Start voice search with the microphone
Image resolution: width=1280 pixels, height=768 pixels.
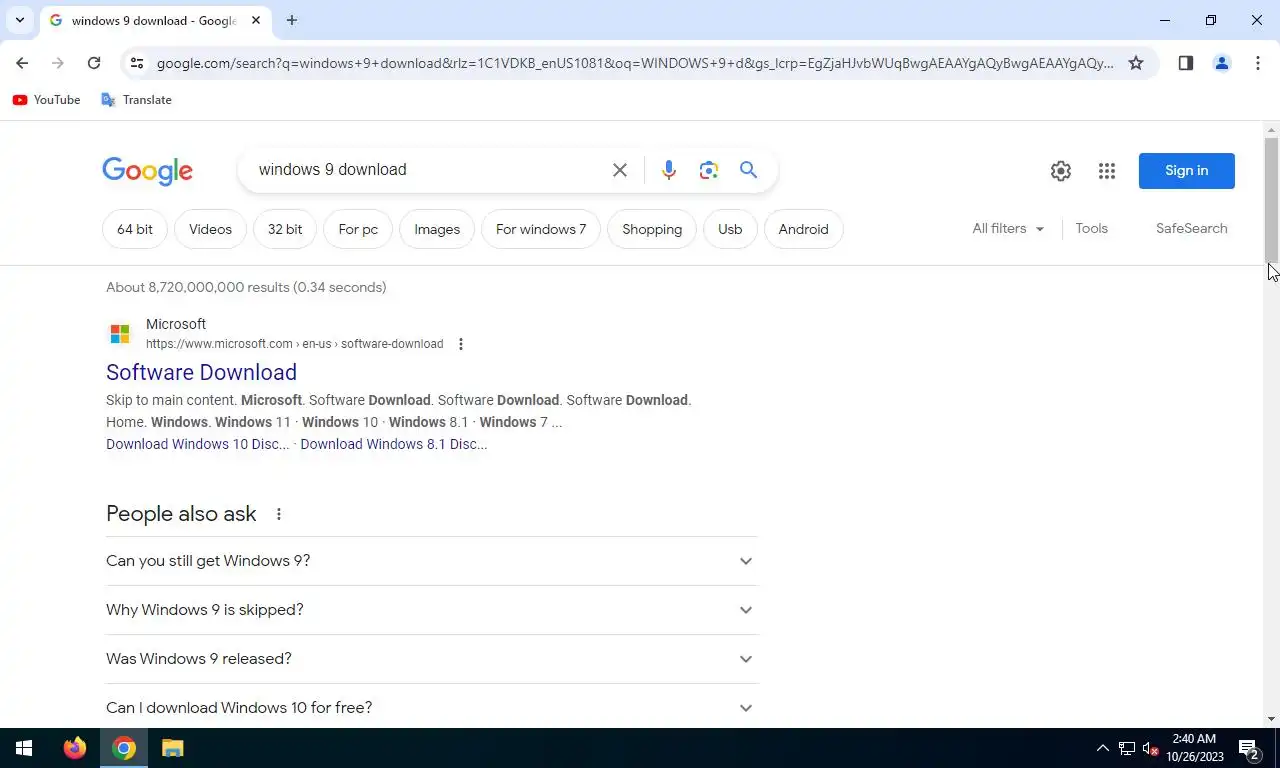pos(669,170)
